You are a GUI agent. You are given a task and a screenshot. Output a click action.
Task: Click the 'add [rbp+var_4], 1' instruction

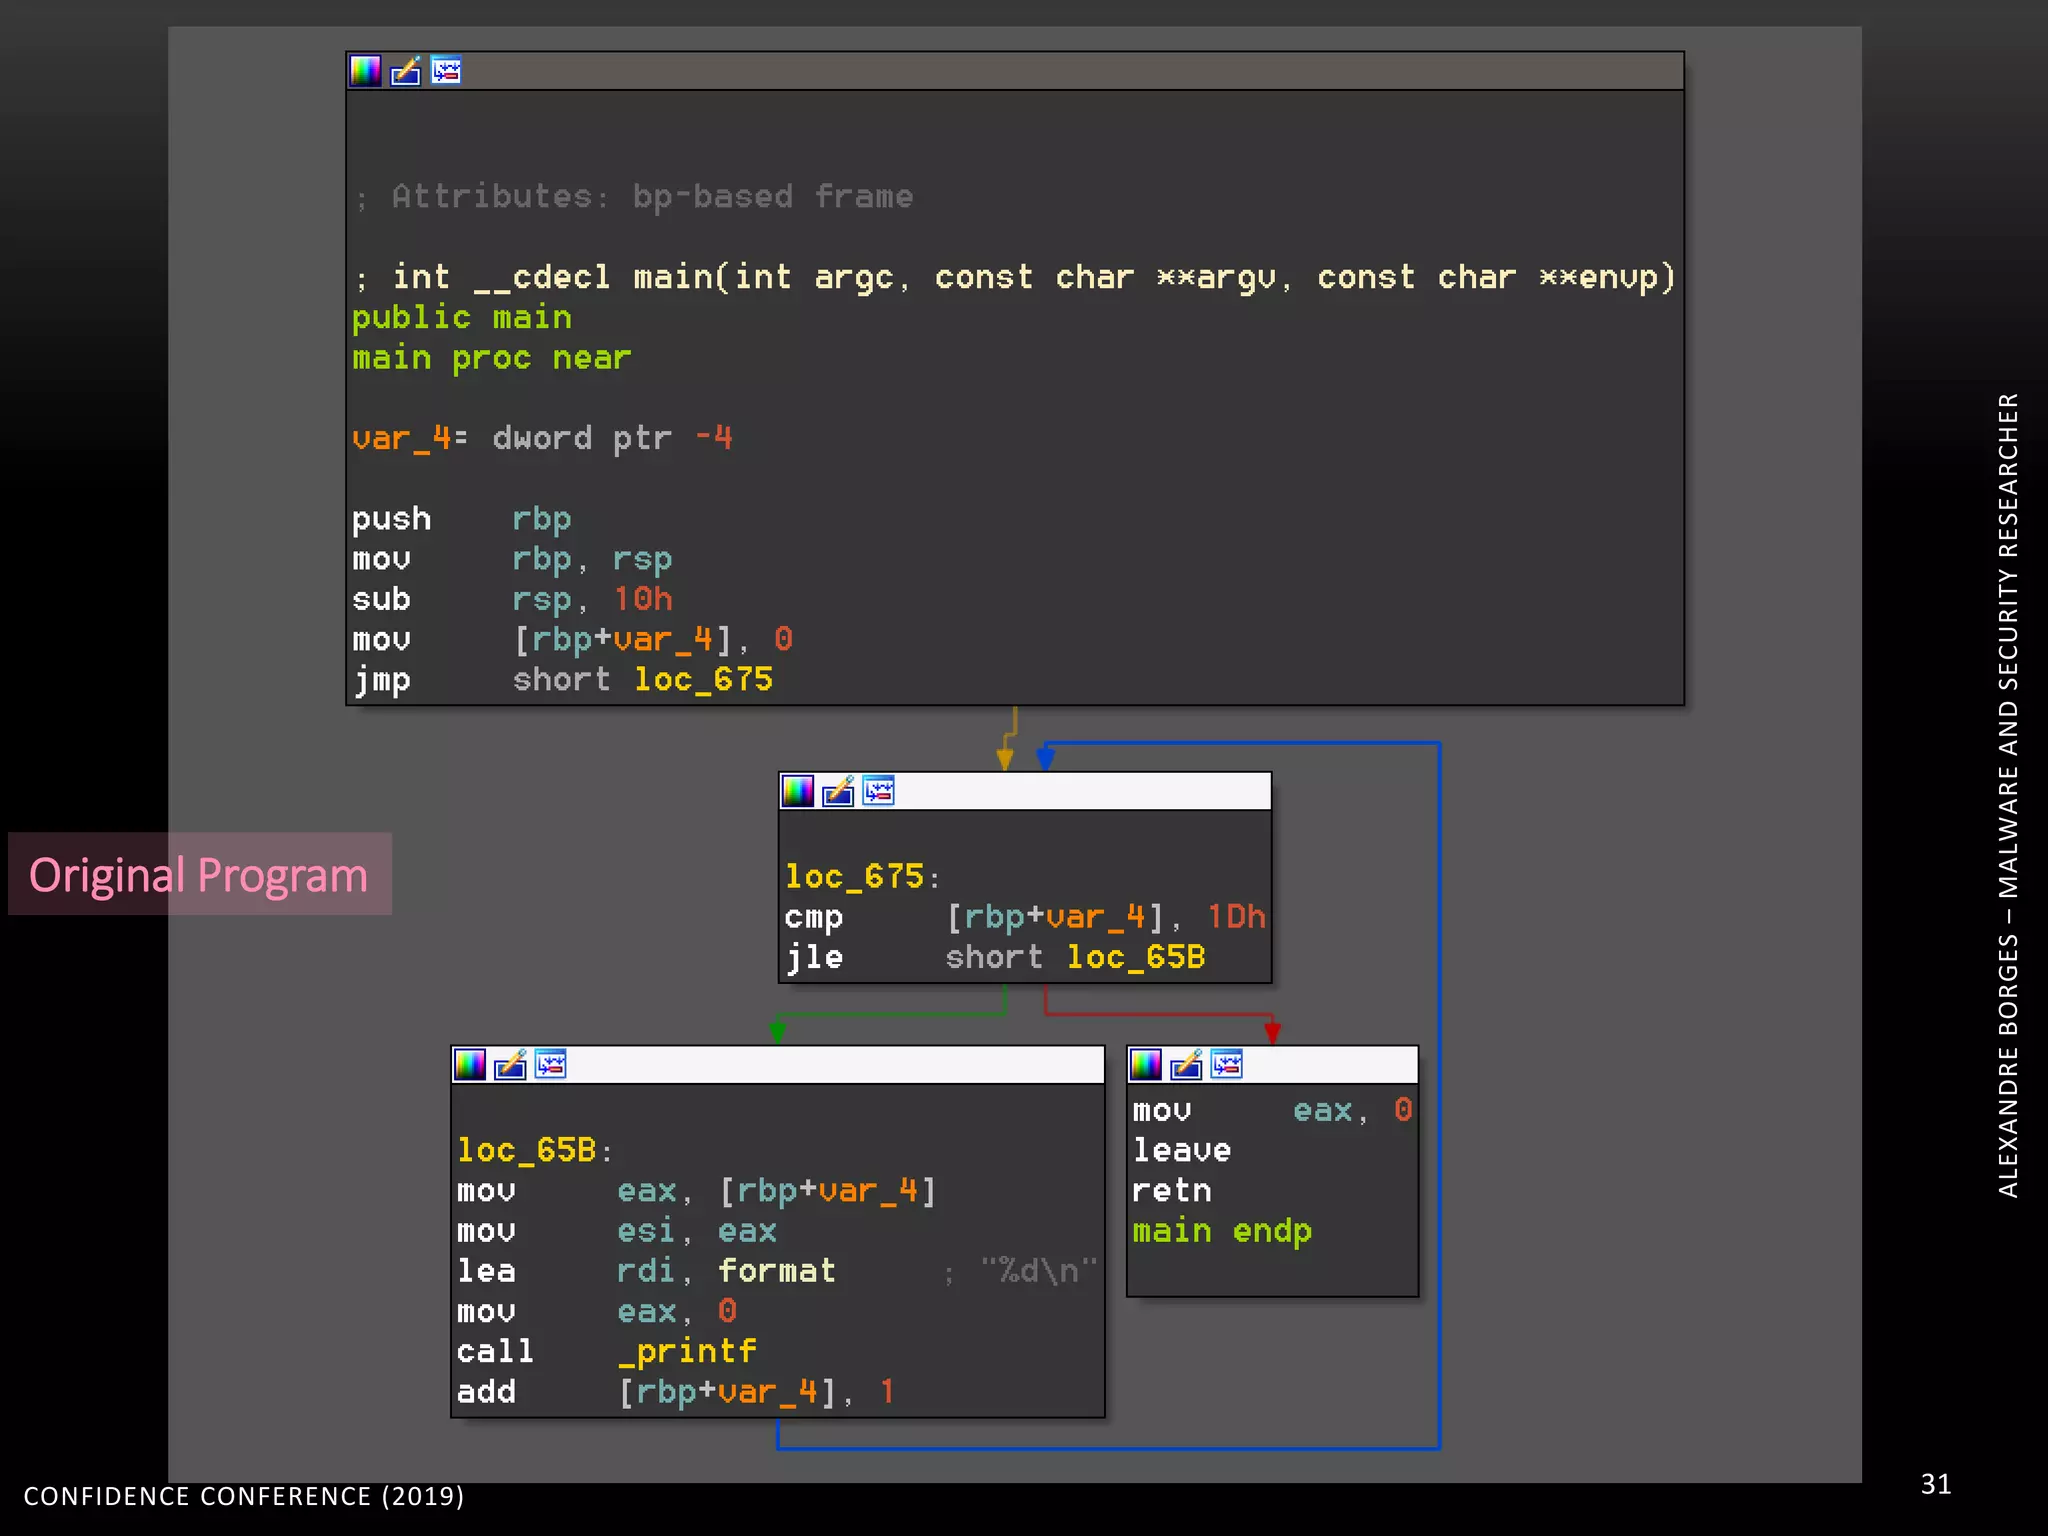point(677,1392)
